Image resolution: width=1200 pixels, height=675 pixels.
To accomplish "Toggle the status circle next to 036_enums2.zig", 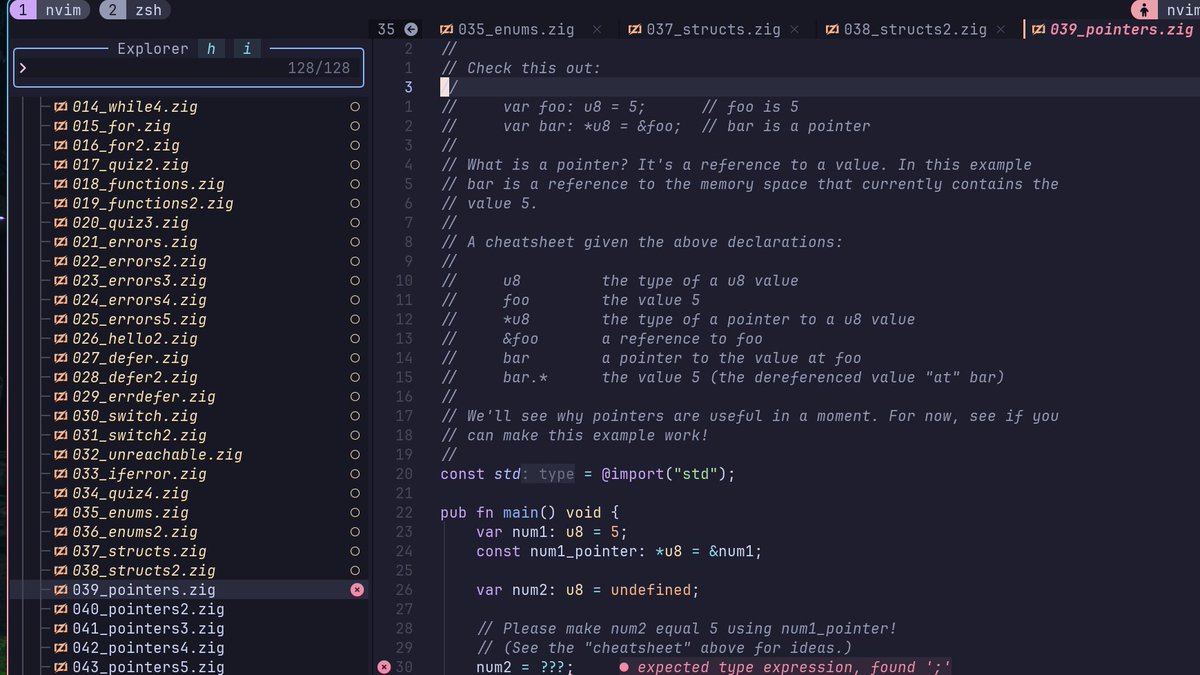I will (x=355, y=532).
